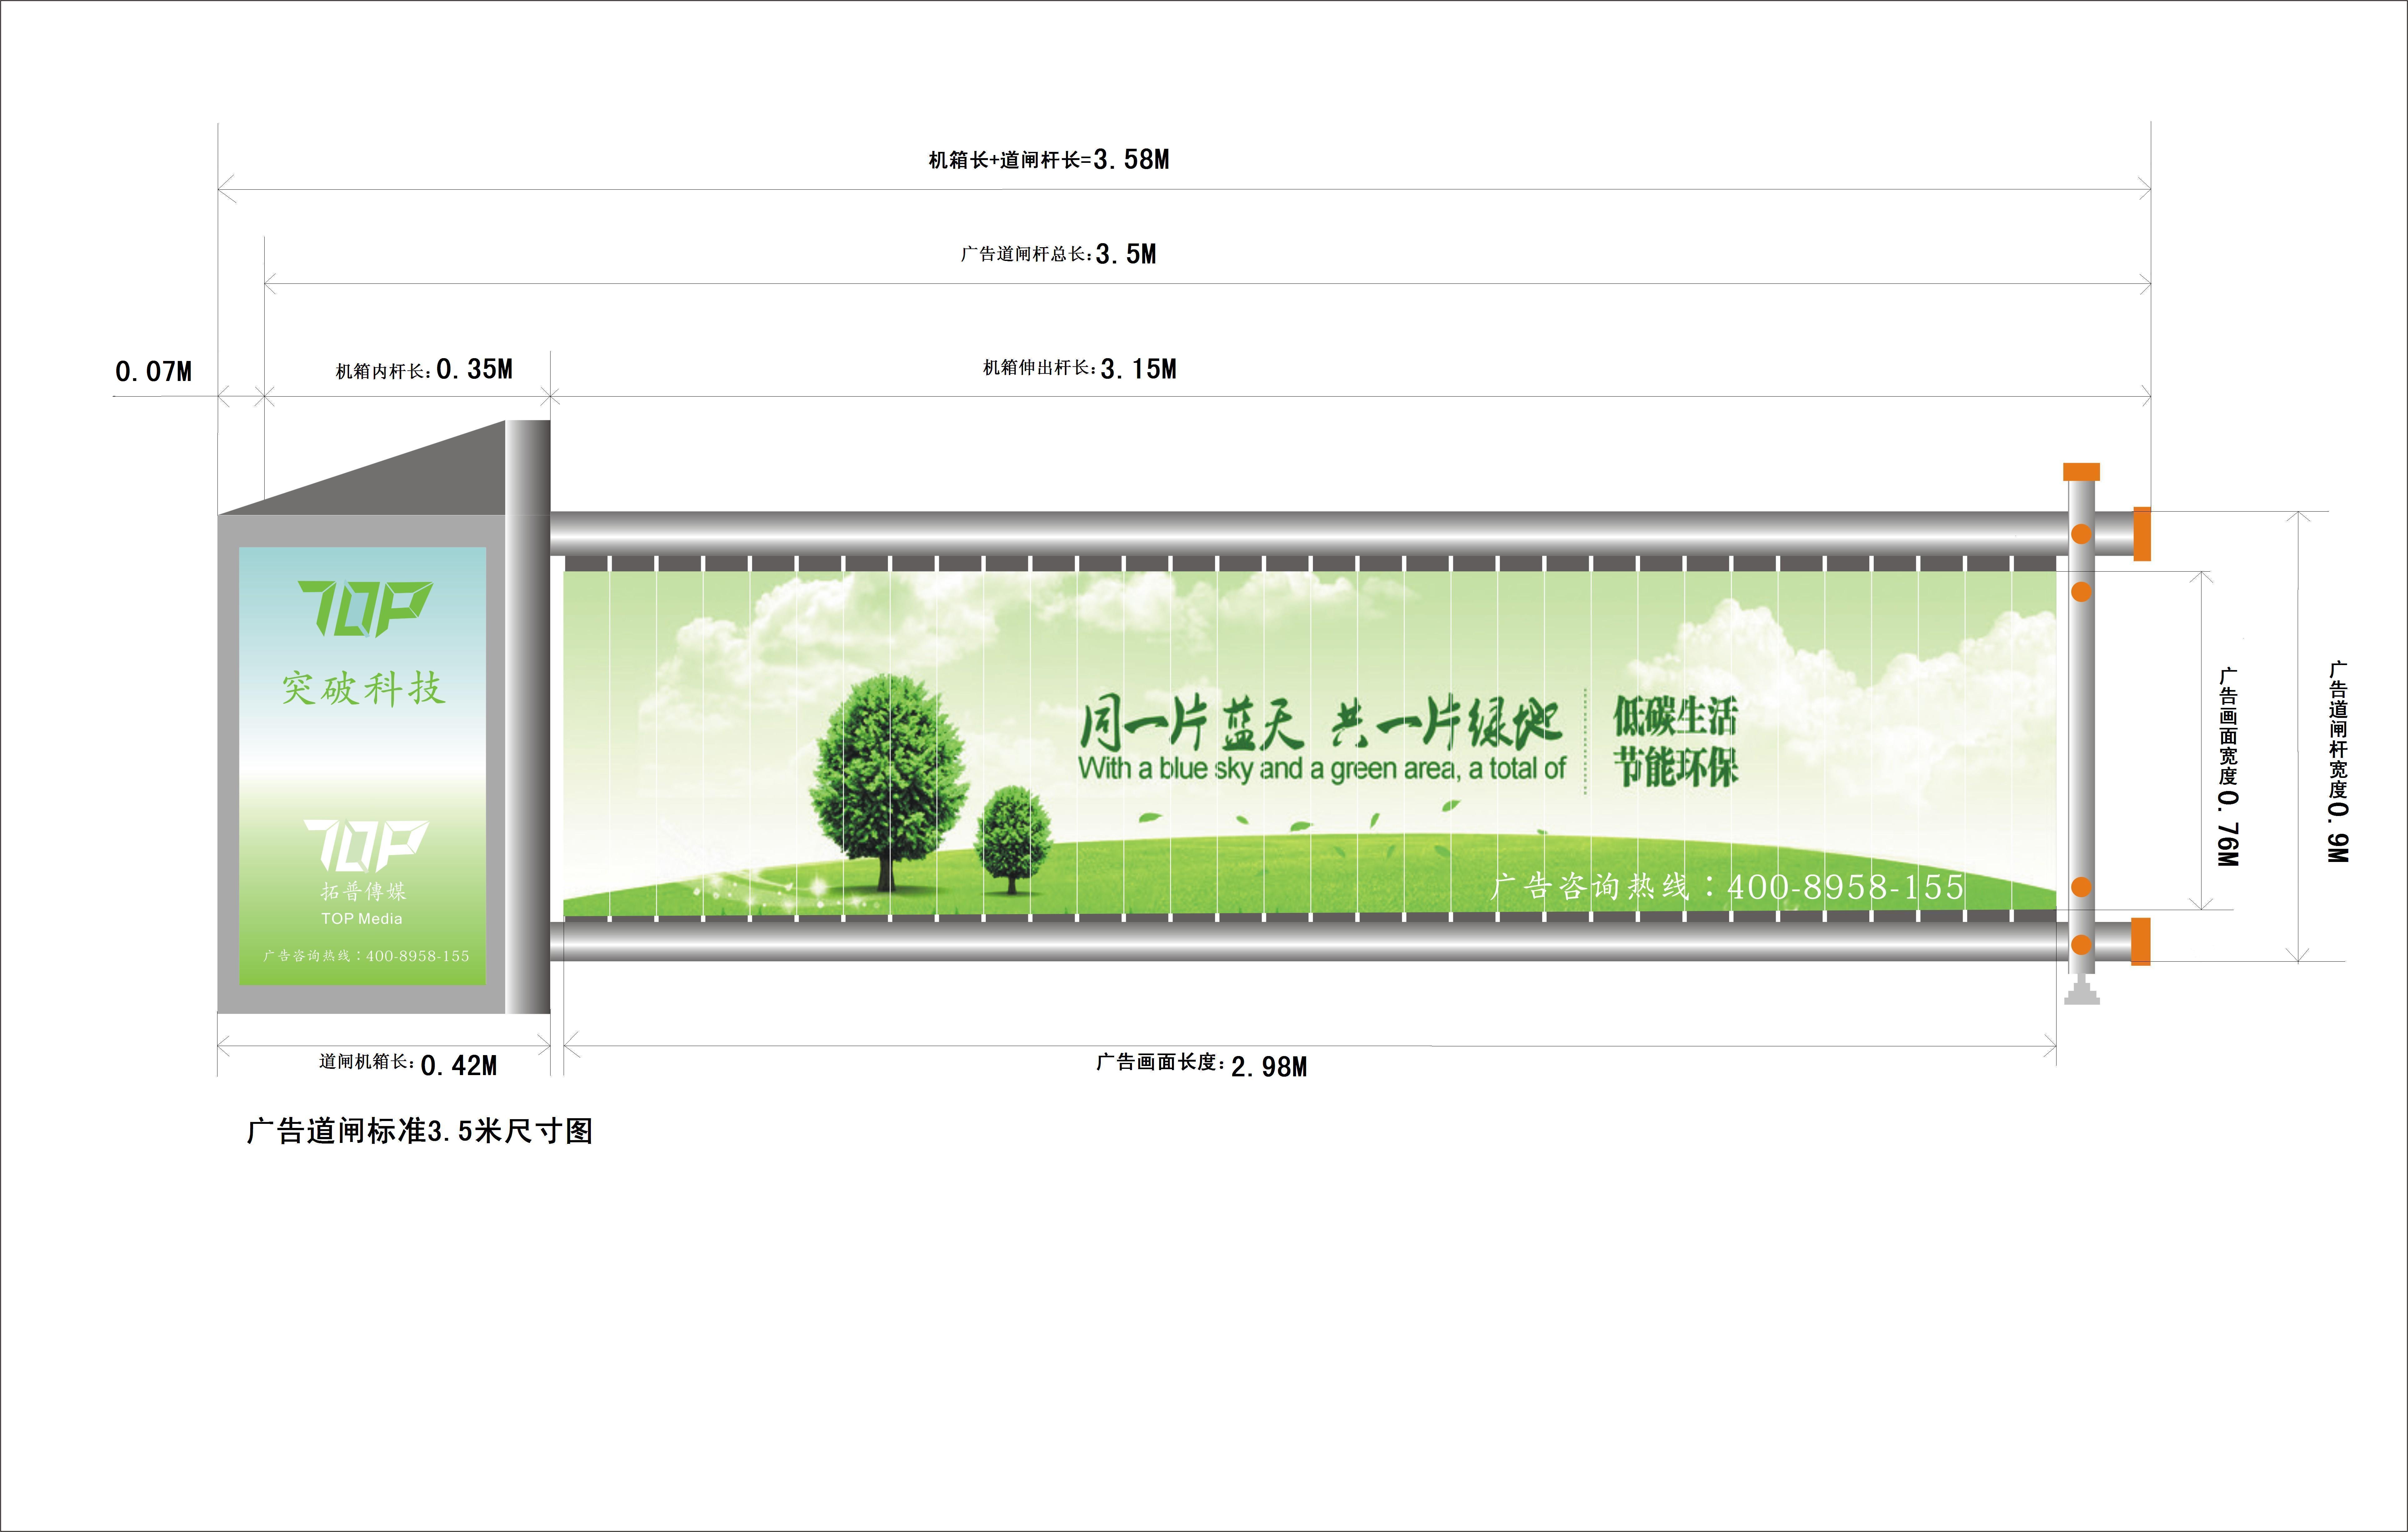
Task: Click the 0.07M dimension text
Action: pos(153,372)
